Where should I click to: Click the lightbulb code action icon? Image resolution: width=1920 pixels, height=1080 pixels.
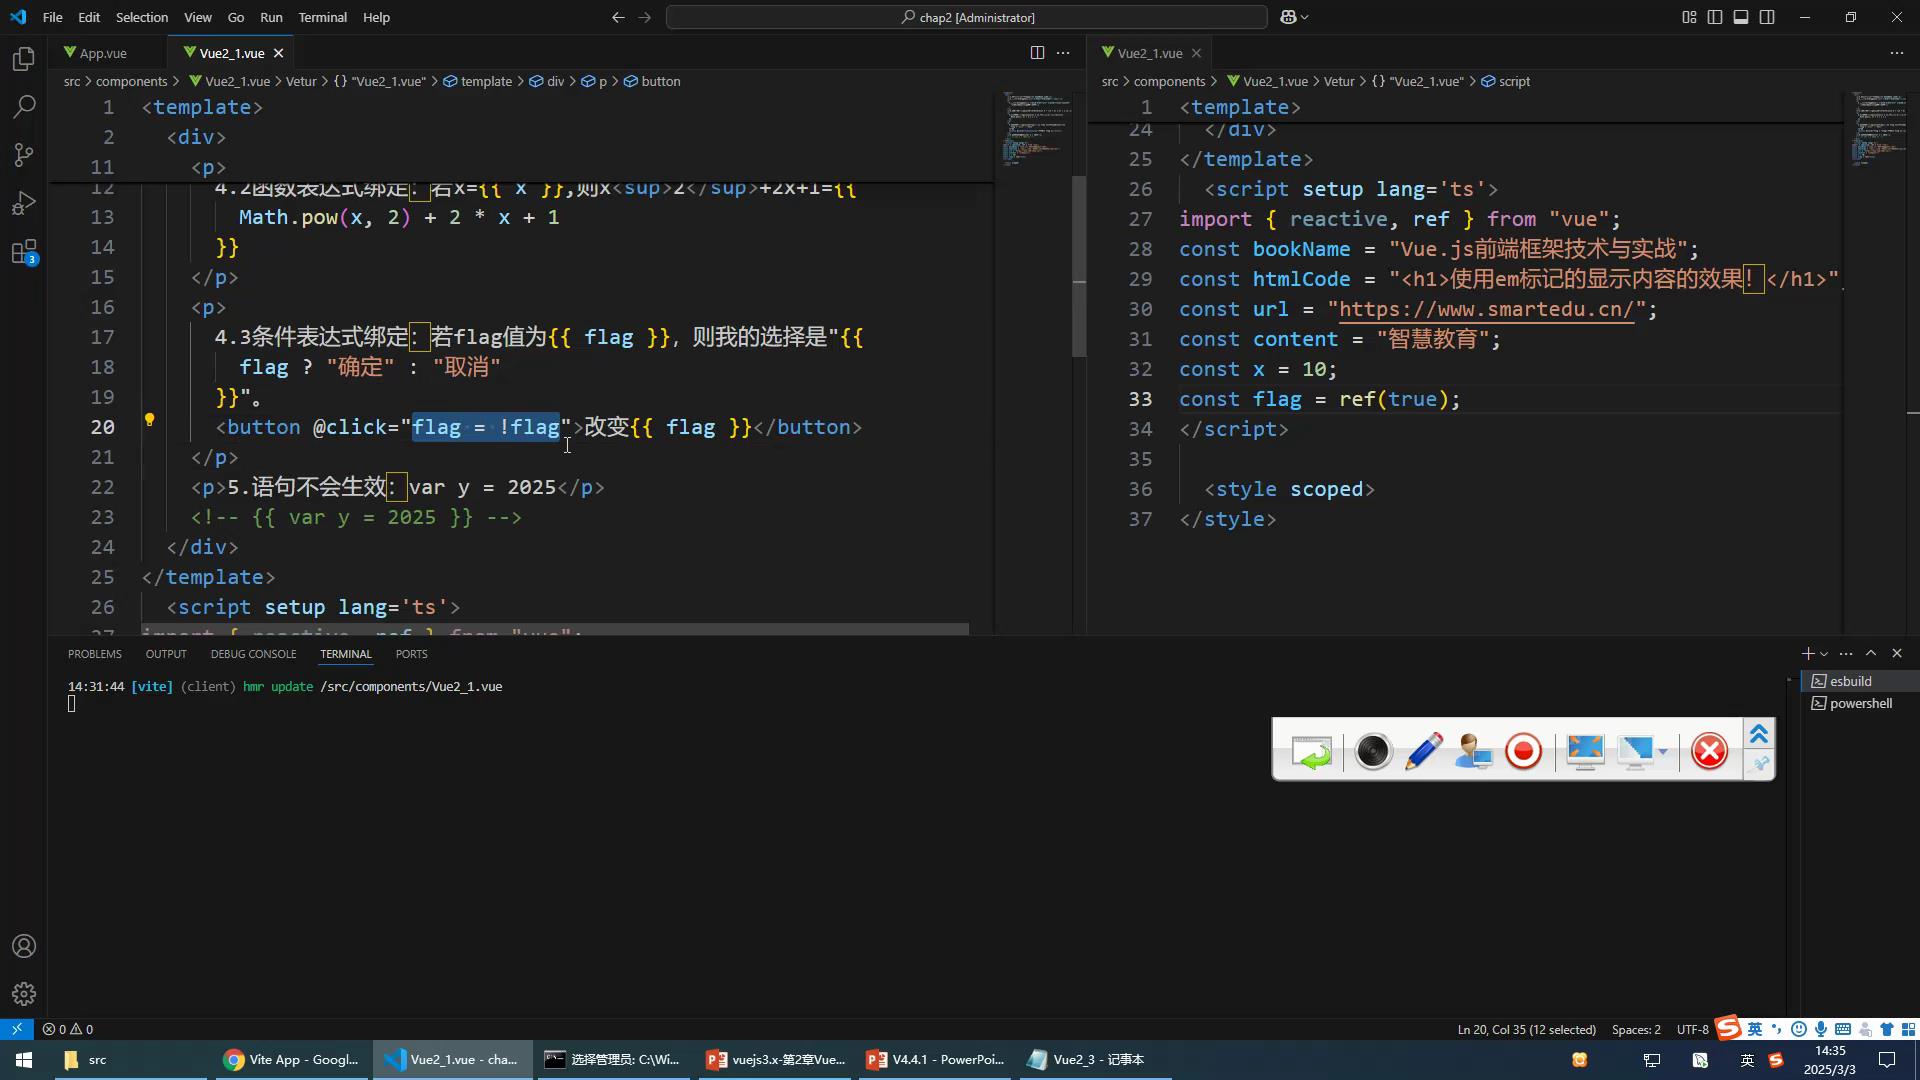pos(150,420)
